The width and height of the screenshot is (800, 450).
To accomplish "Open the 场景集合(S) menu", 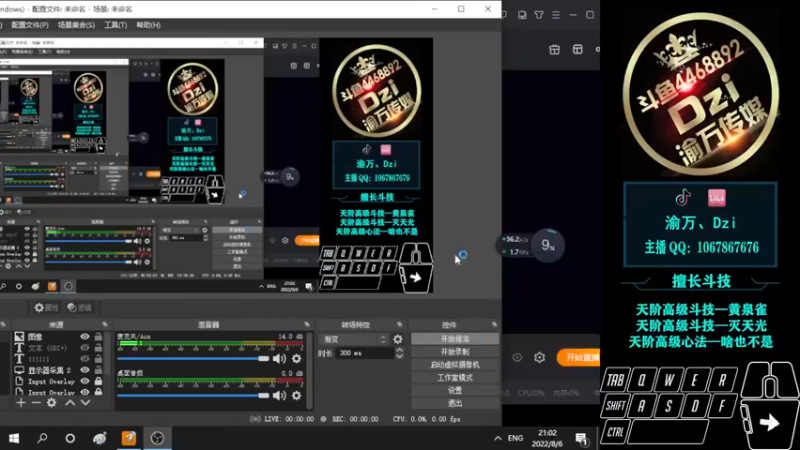I will [x=76, y=25].
